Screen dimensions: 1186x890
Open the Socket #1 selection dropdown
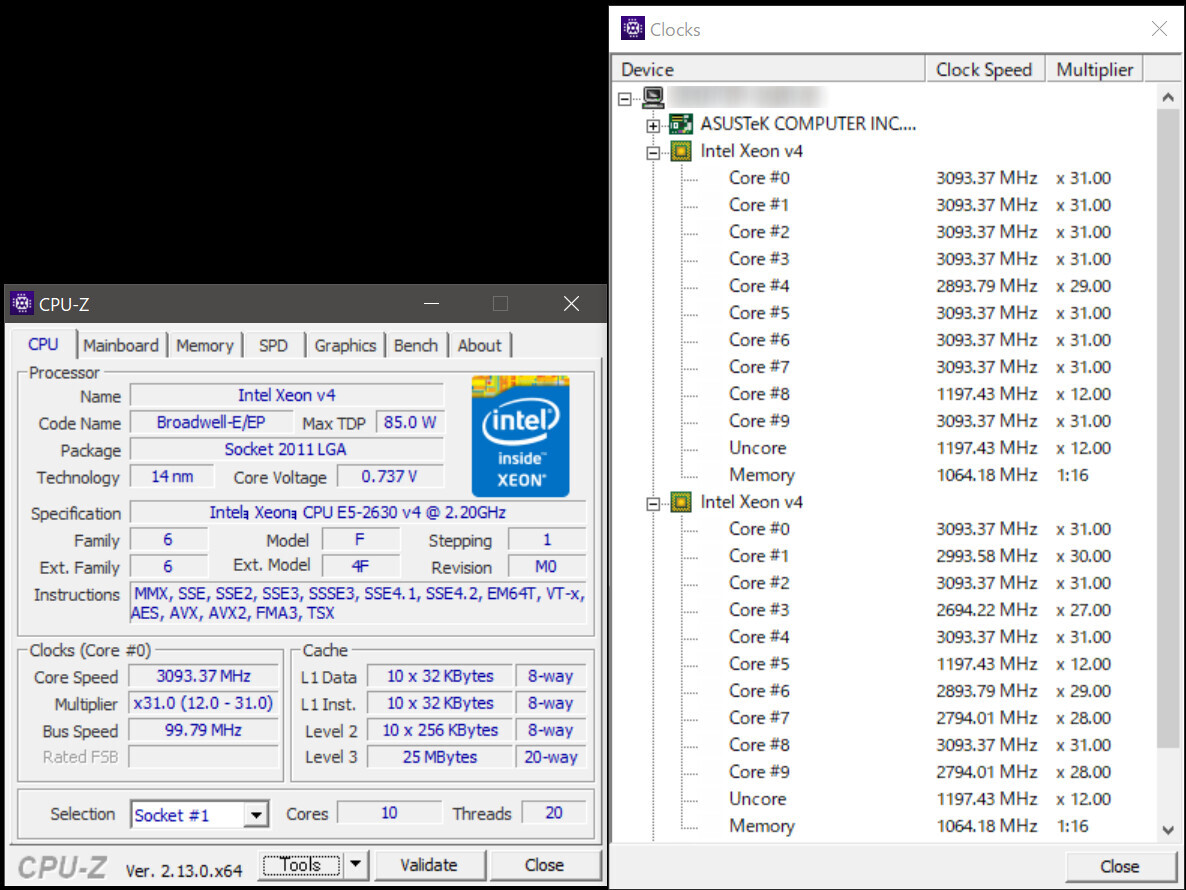(256, 815)
